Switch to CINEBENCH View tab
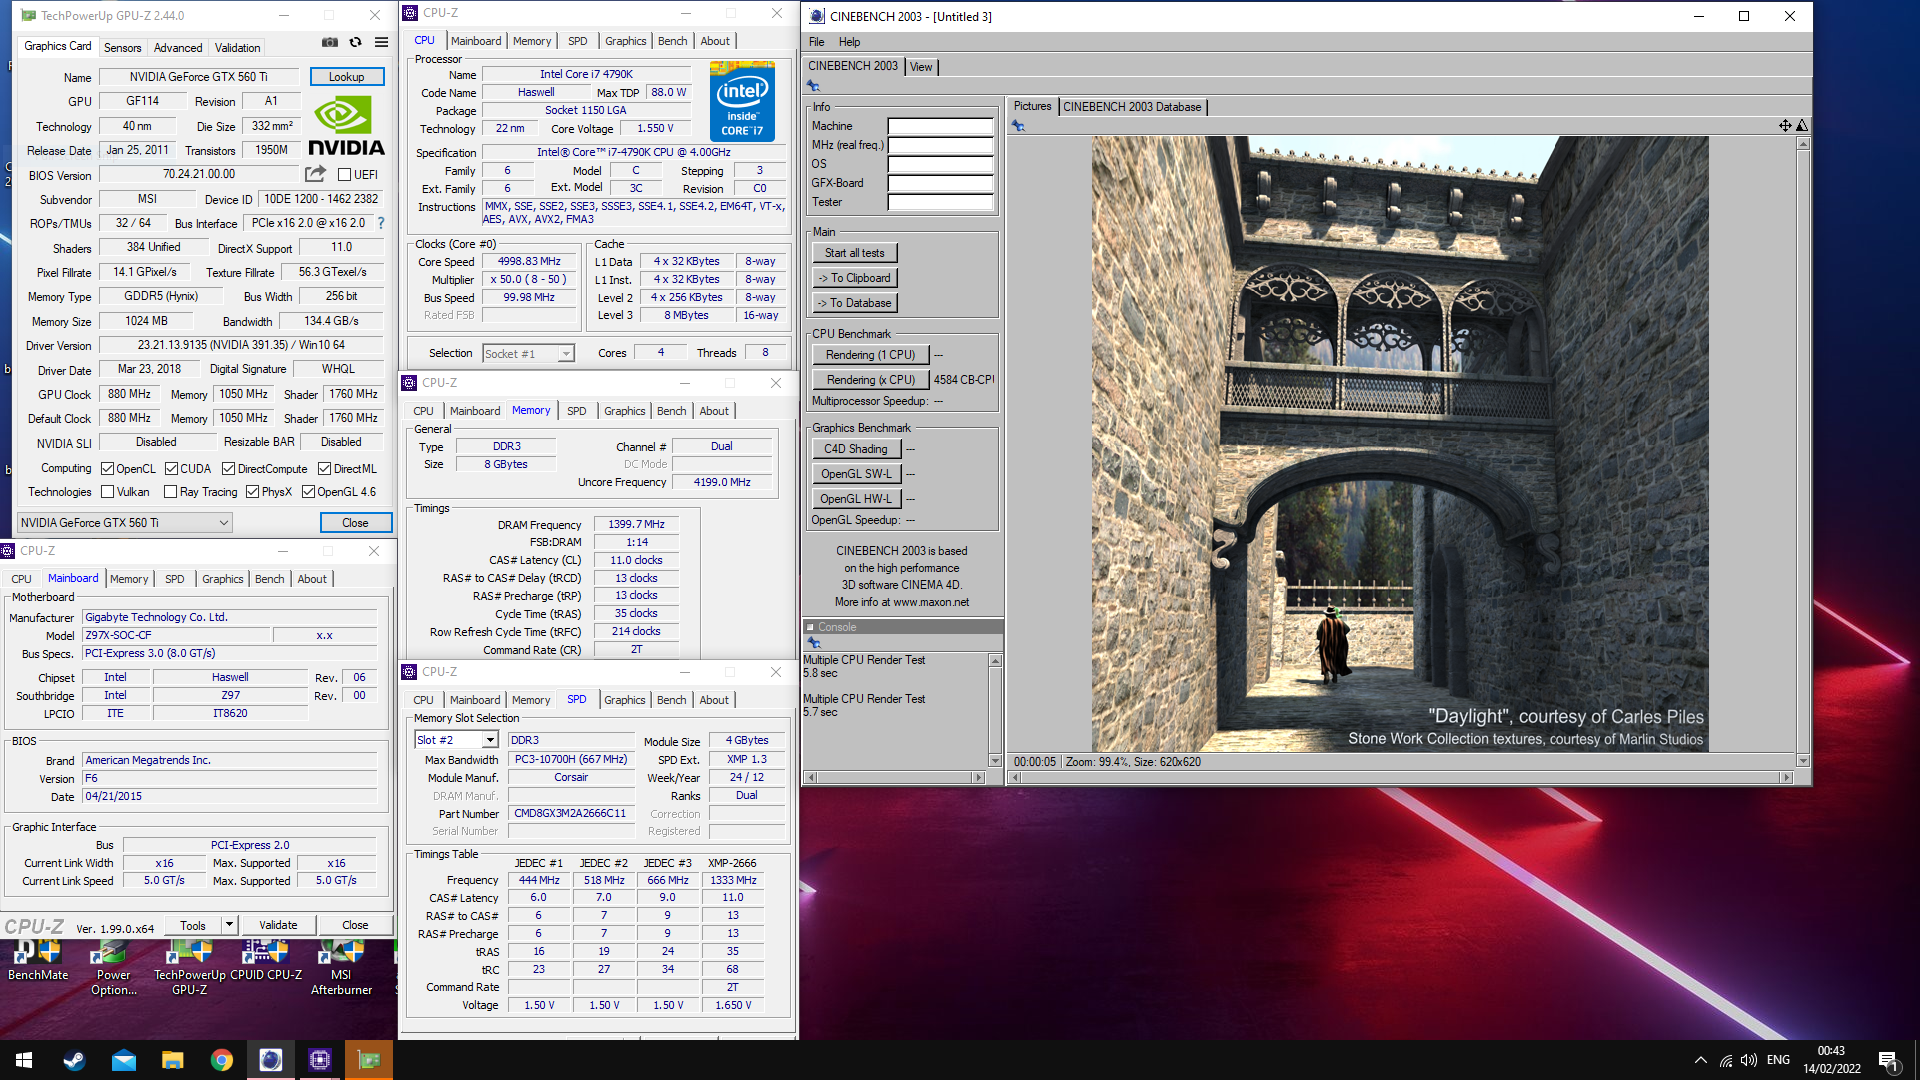The height and width of the screenshot is (1080, 1920). [x=921, y=67]
